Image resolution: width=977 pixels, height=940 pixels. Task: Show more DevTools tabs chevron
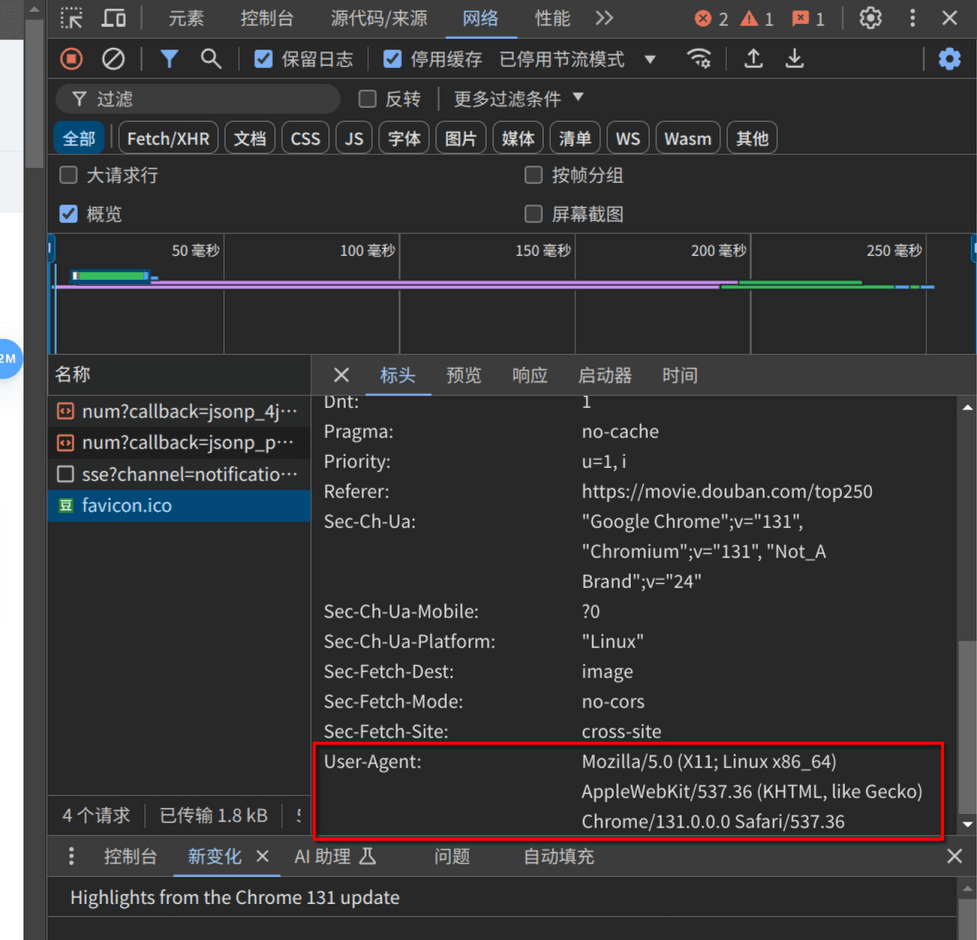pyautogui.click(x=604, y=18)
